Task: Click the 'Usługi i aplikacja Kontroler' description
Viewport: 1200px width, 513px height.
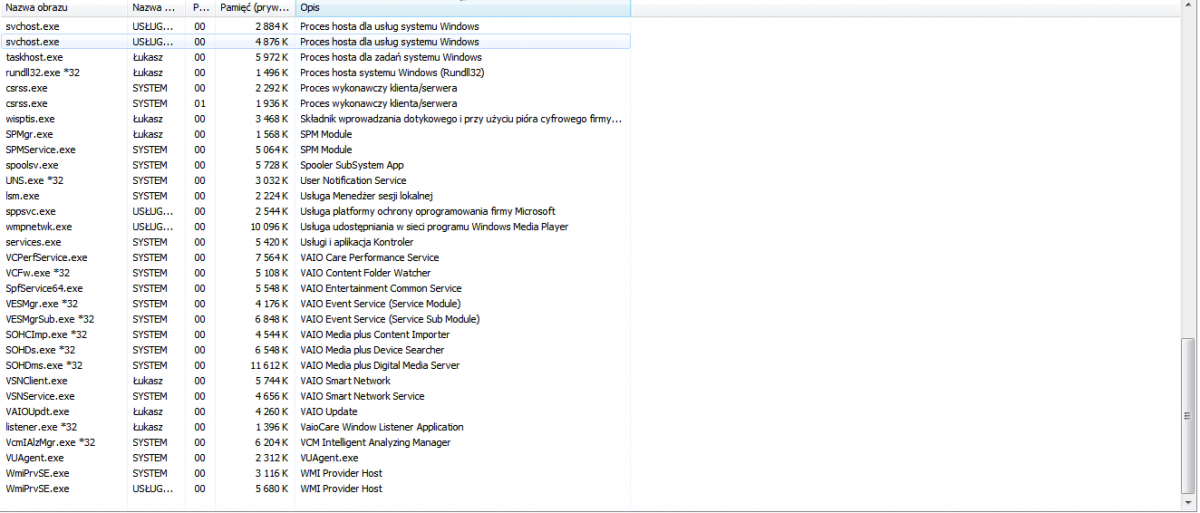Action: point(356,242)
